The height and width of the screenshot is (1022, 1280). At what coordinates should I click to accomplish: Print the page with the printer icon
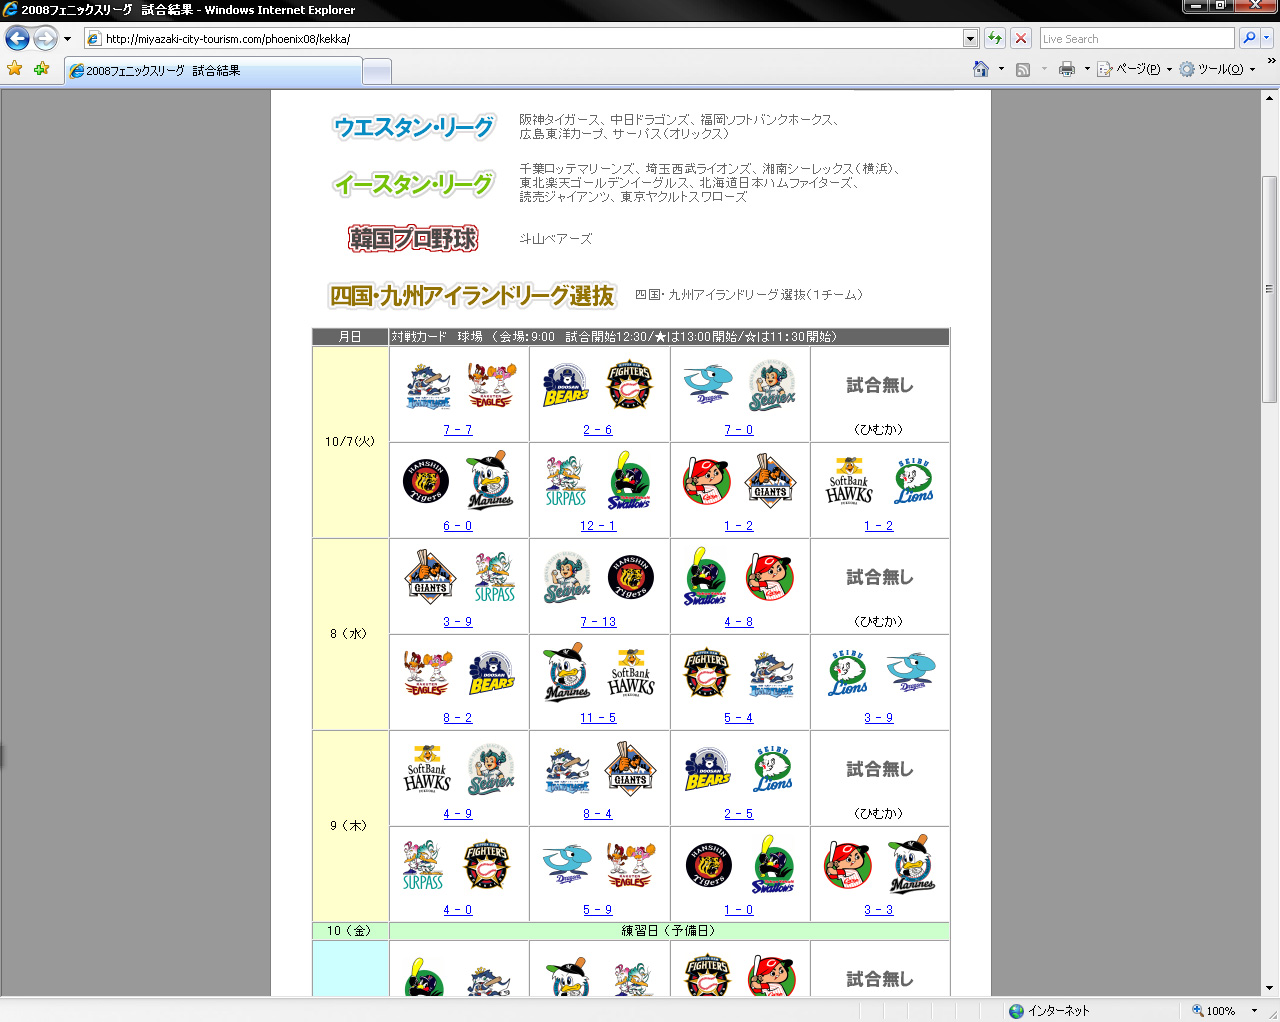click(1067, 69)
